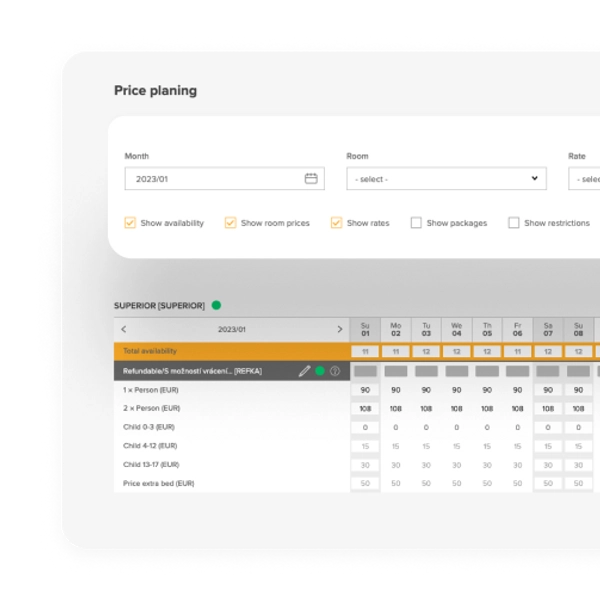Toggle green status dot of REFKA rate

[x=320, y=371]
